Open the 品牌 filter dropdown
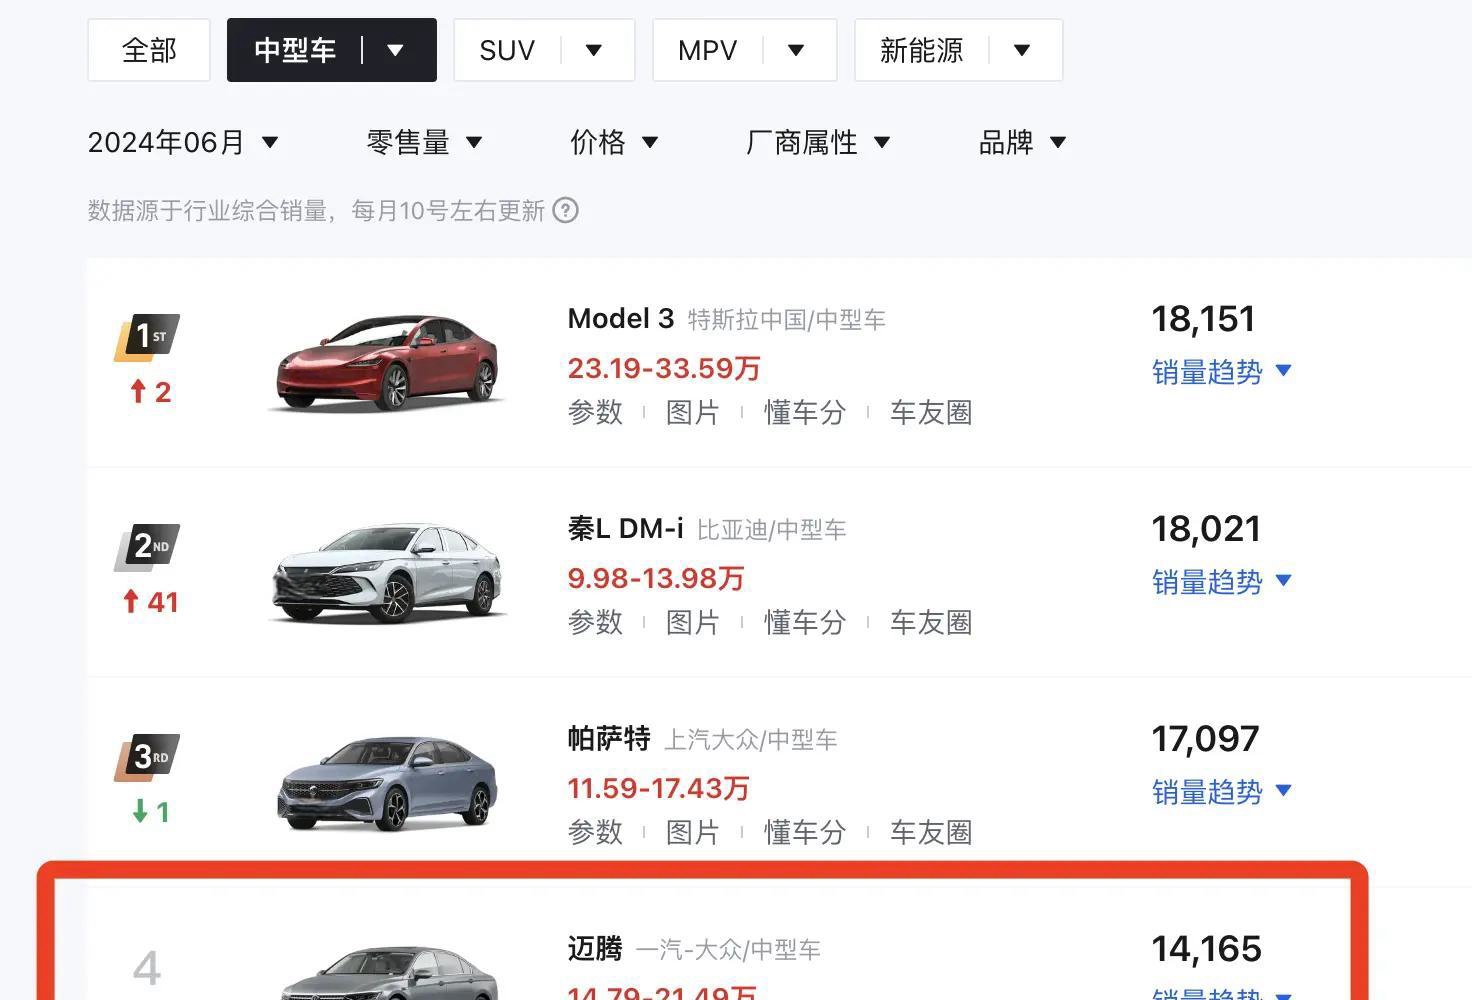 pyautogui.click(x=1022, y=143)
